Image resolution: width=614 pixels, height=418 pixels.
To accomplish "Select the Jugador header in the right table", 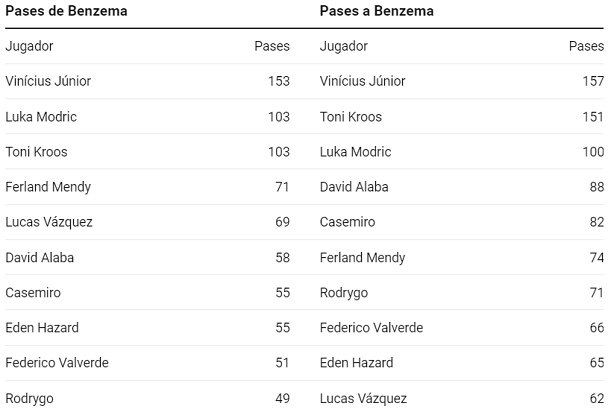I will point(344,46).
